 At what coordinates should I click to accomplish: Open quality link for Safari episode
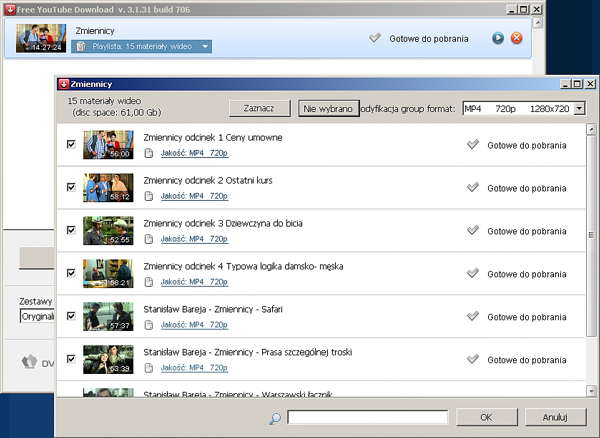pos(194,325)
